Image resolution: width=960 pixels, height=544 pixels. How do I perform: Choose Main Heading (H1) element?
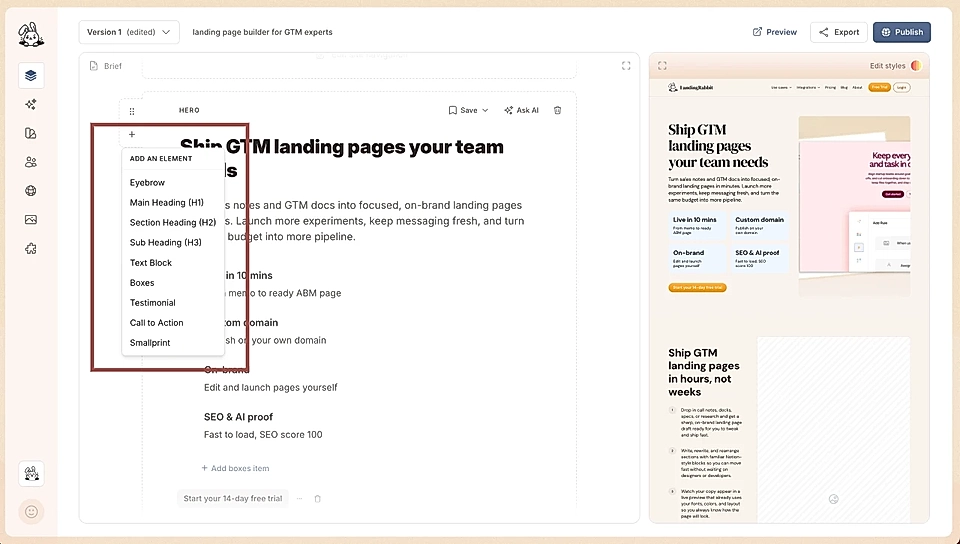click(167, 203)
